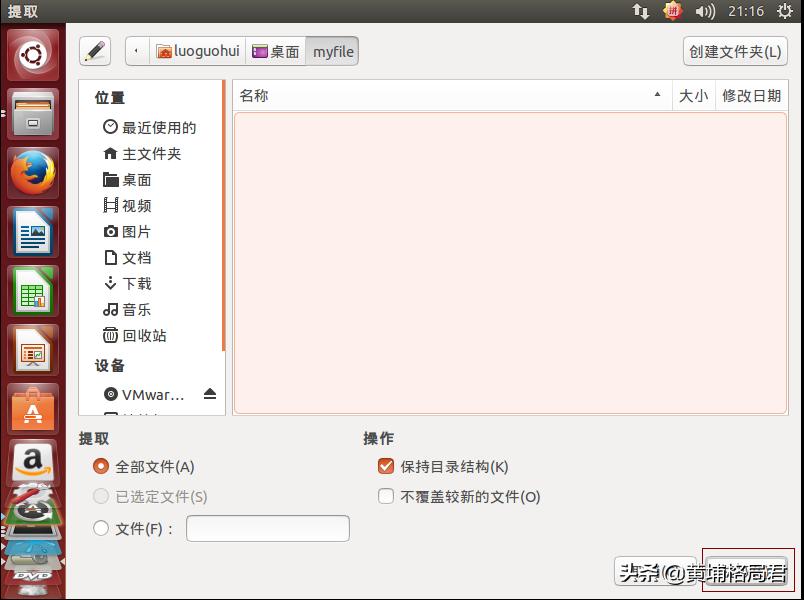The height and width of the screenshot is (600, 804).
Task: Open the Ubuntu Dash home button
Action: click(33, 52)
